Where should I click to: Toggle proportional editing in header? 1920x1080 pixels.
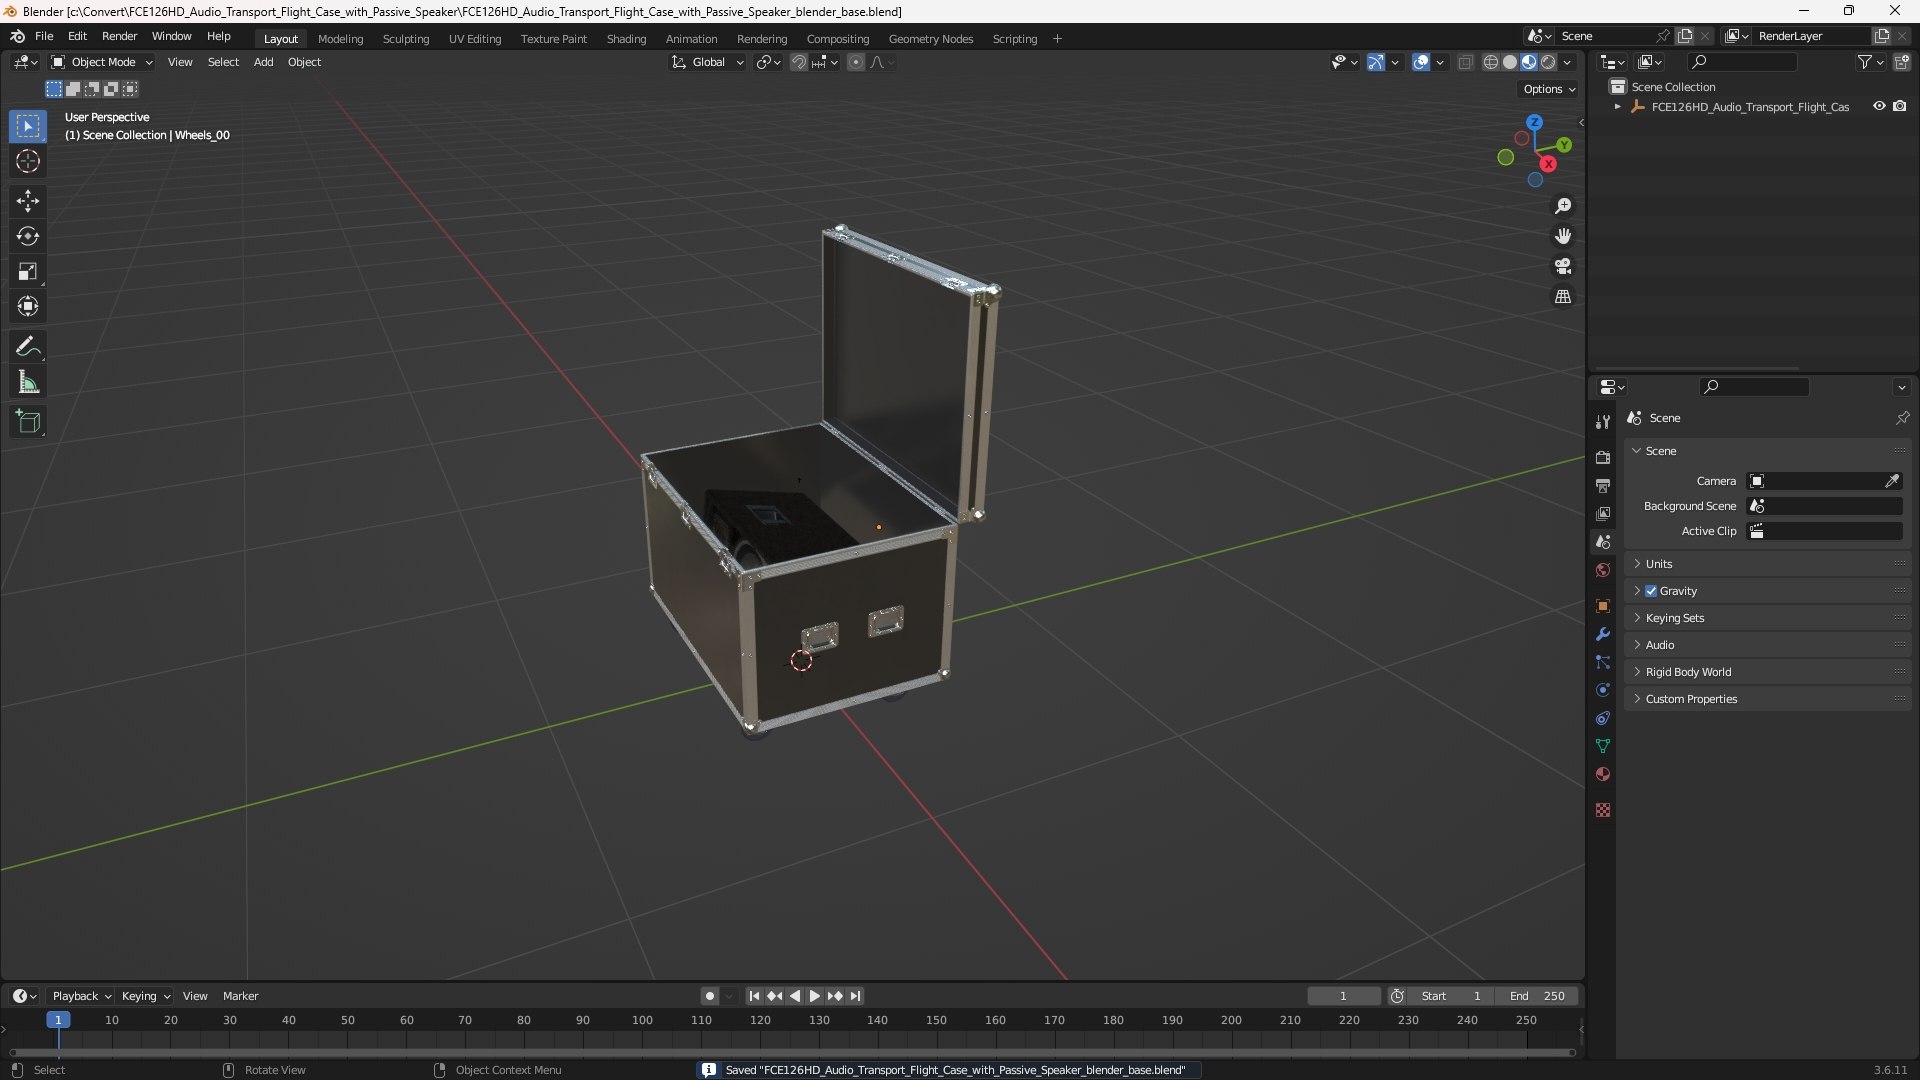click(856, 62)
